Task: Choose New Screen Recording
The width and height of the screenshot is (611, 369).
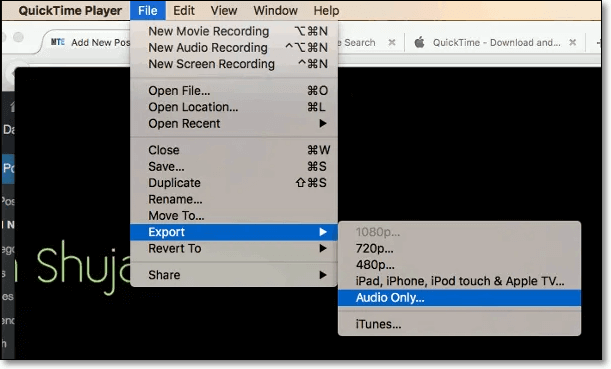Action: (x=234, y=64)
